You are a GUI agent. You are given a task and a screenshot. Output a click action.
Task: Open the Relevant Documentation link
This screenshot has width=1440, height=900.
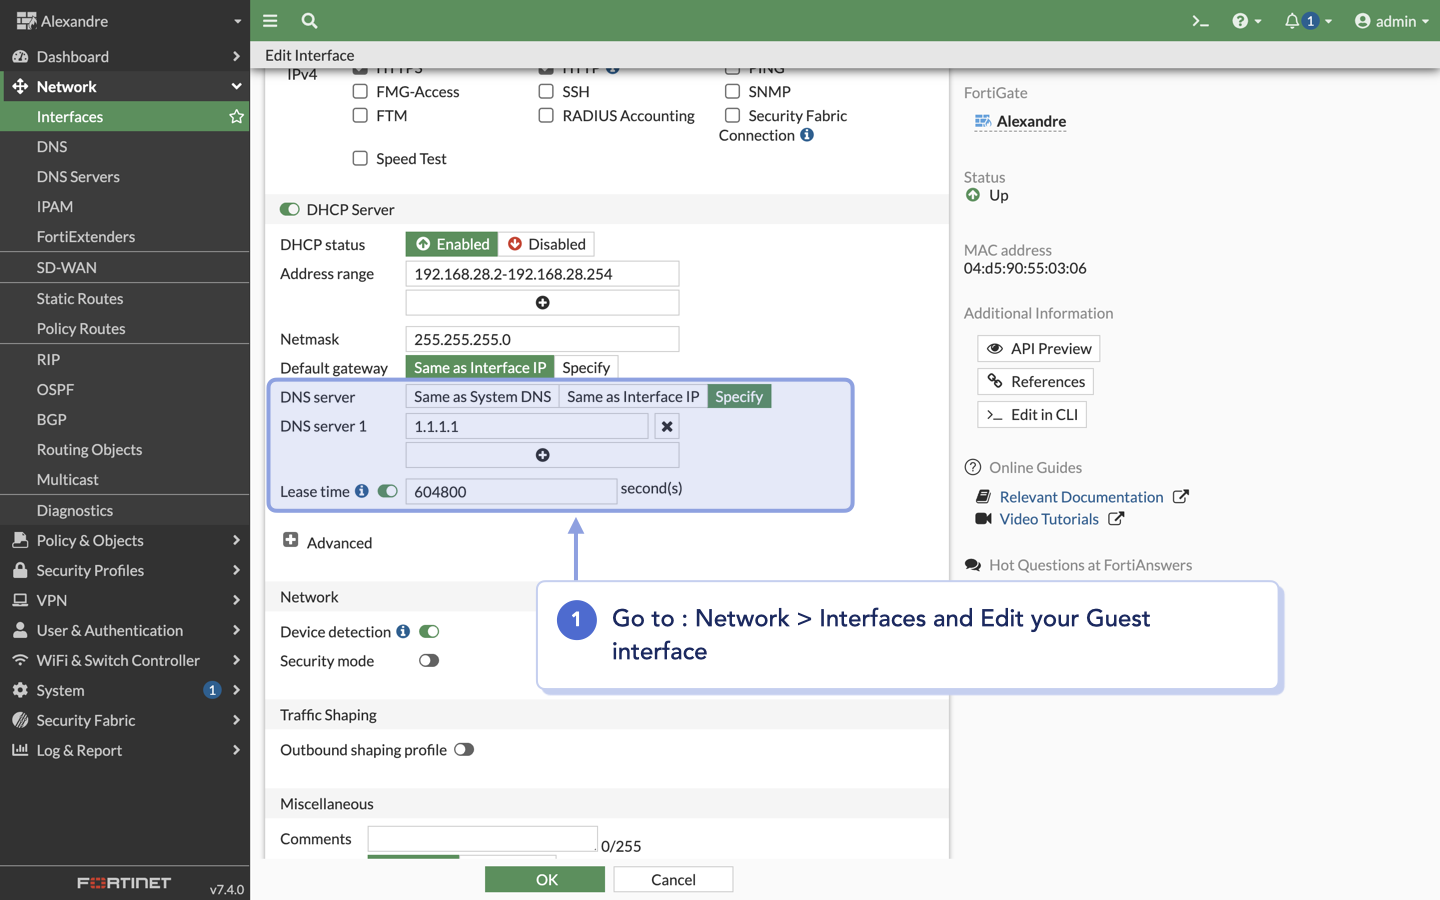pos(1082,496)
